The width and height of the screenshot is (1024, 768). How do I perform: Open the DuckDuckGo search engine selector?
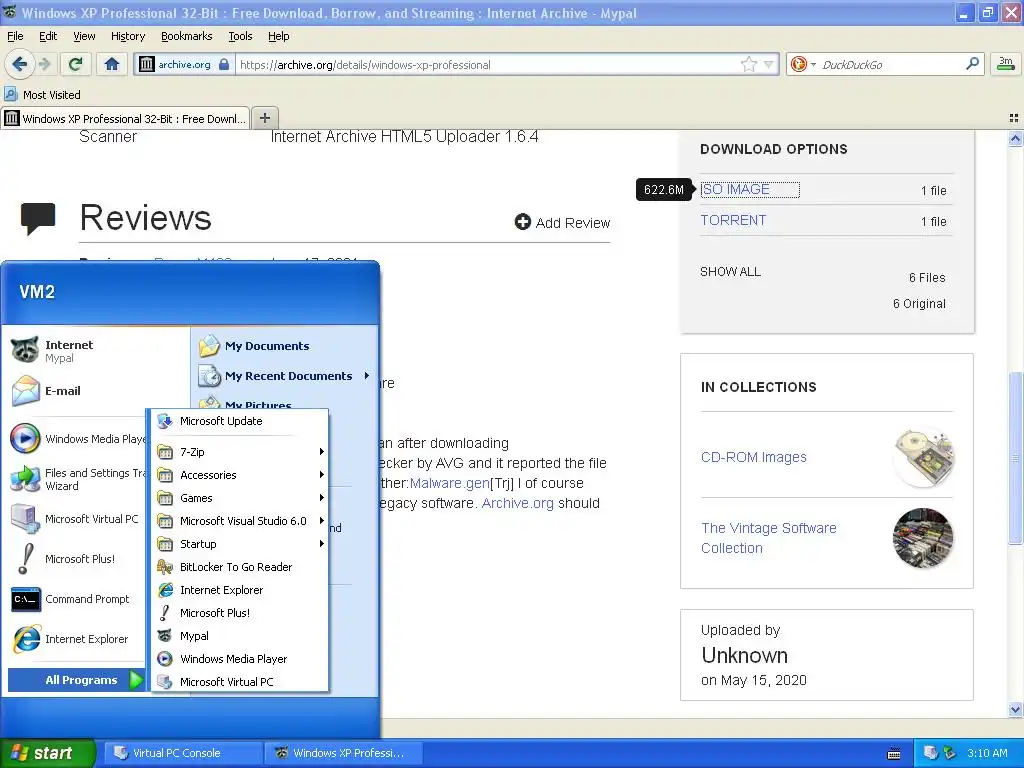click(x=803, y=64)
